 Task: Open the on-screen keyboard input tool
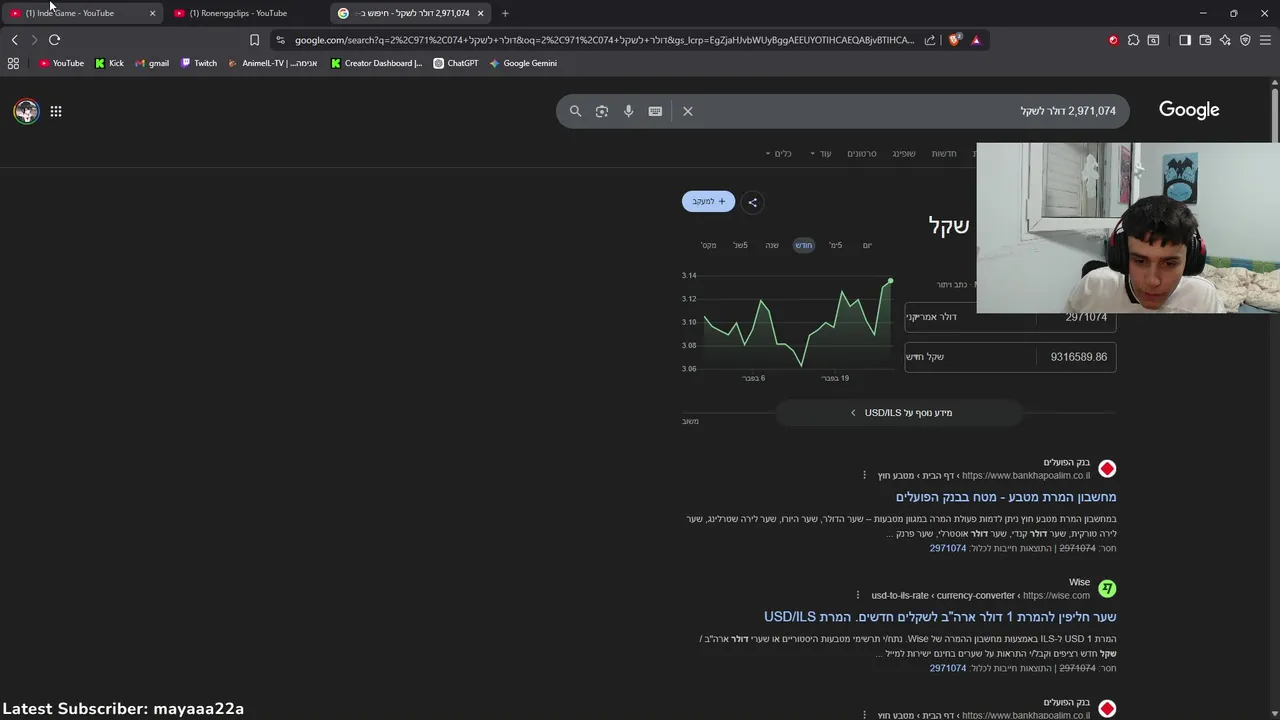point(655,111)
